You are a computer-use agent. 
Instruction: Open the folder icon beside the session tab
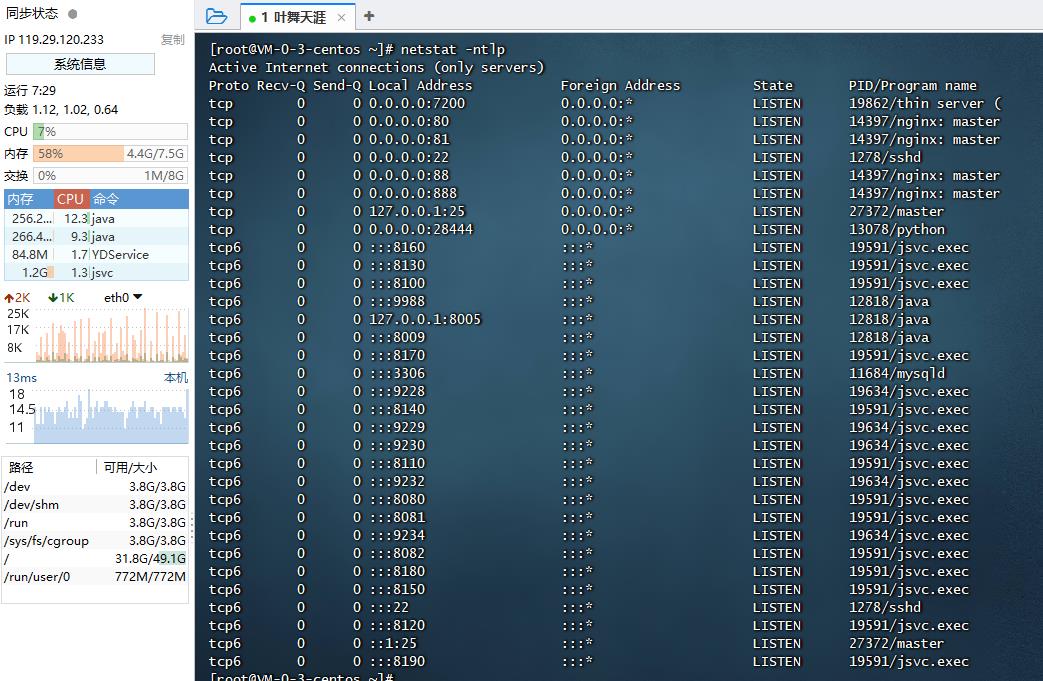tap(216, 16)
